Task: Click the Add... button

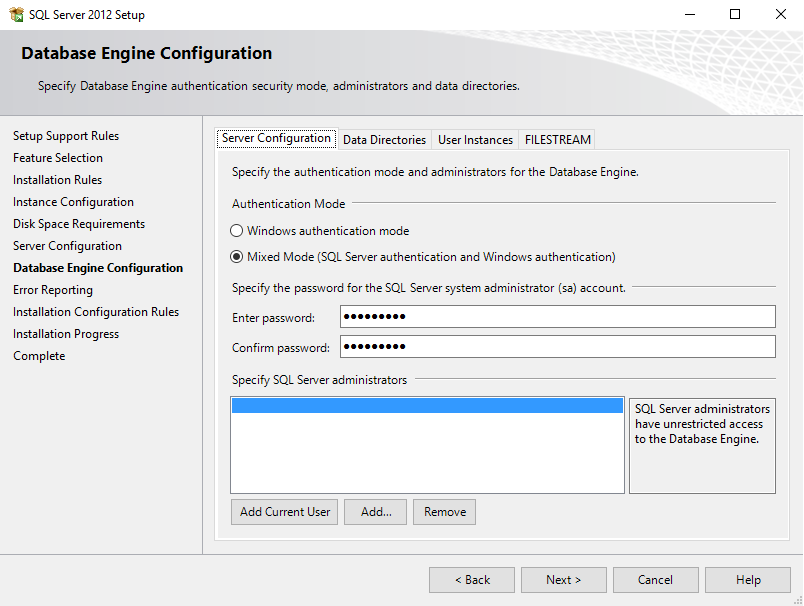Action: (x=376, y=512)
